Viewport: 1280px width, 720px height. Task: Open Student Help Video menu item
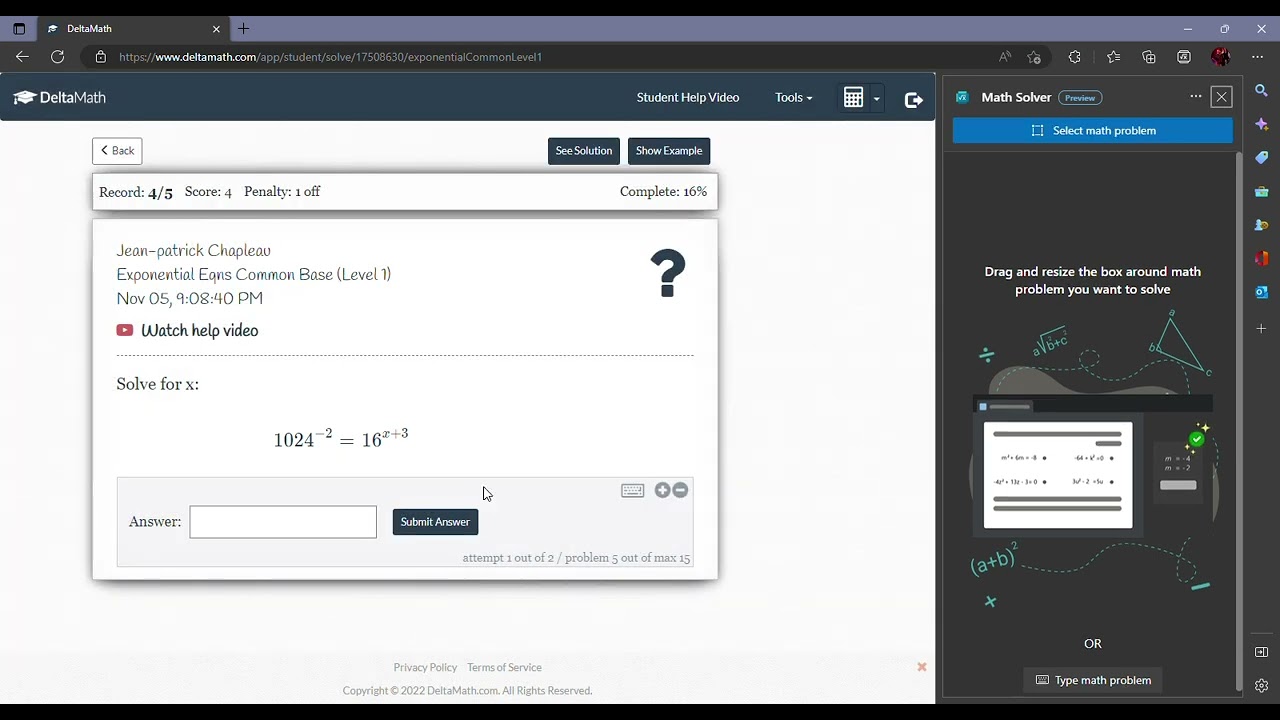click(x=688, y=97)
